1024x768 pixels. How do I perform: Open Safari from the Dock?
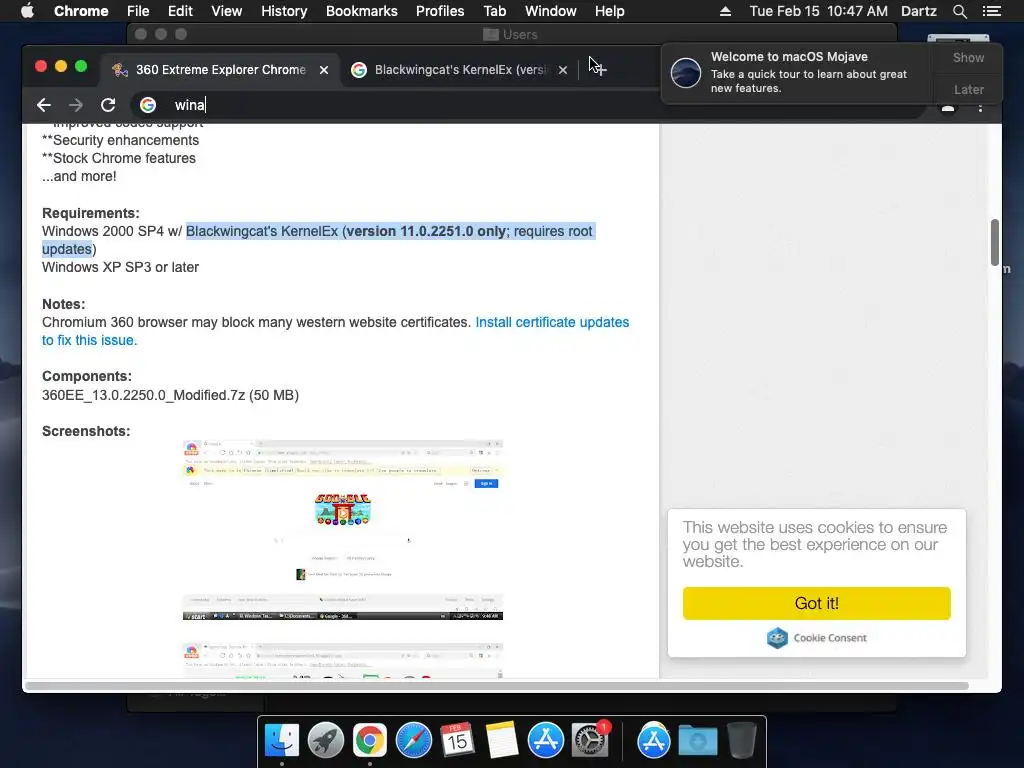(413, 741)
